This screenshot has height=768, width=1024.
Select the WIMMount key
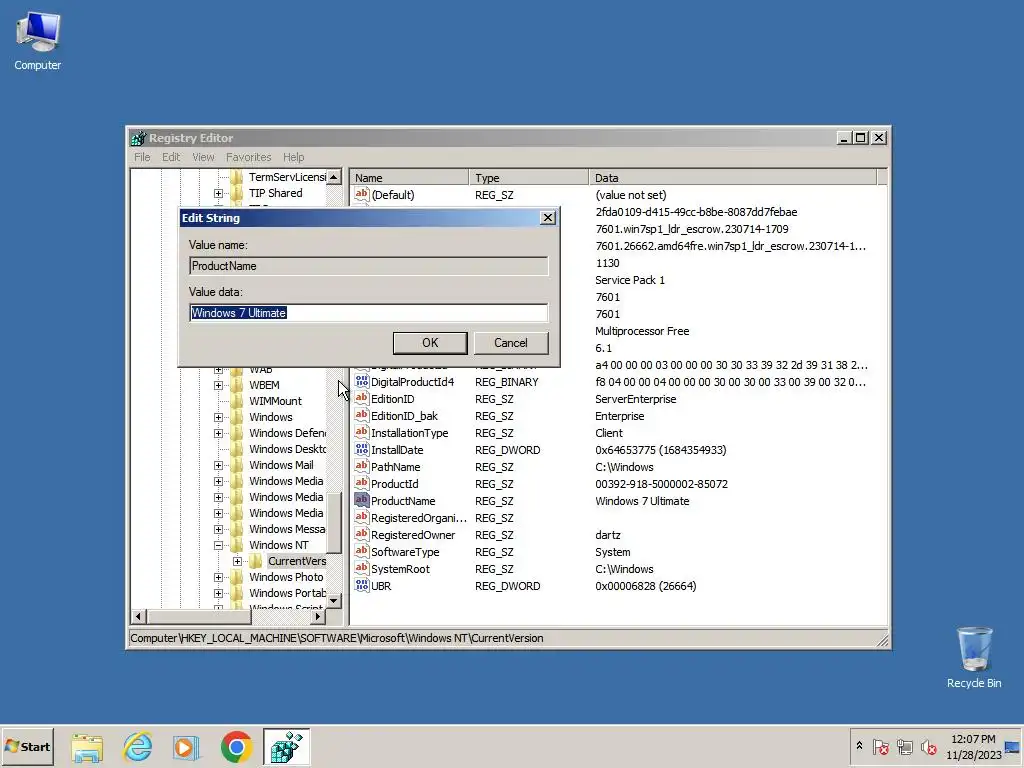pos(275,401)
